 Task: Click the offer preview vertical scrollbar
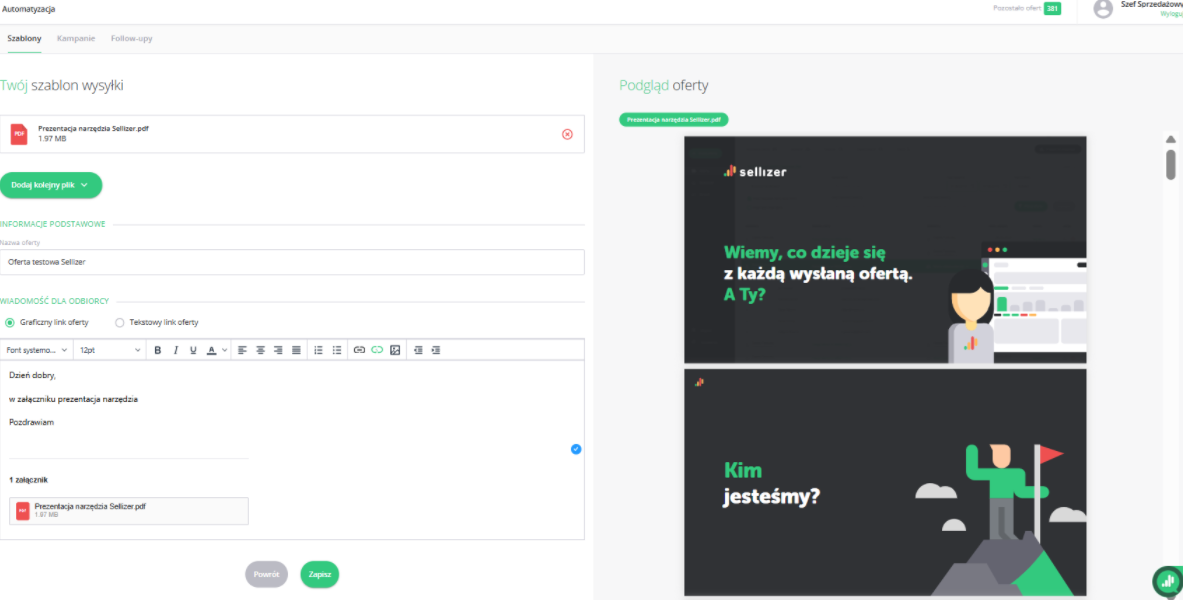pyautogui.click(x=1170, y=164)
